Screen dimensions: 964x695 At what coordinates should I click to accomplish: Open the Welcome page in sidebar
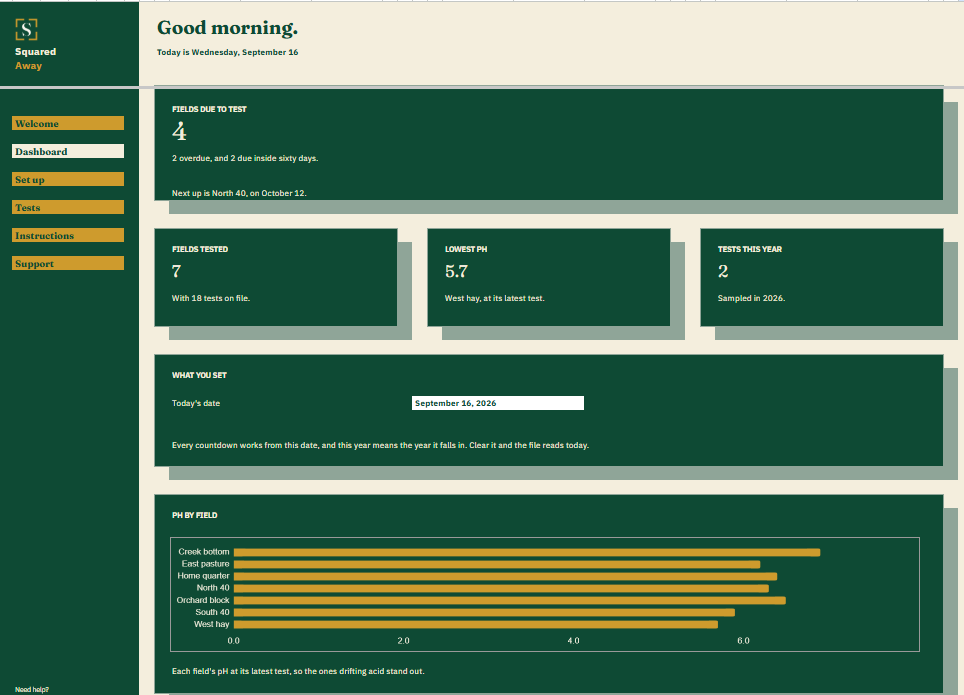click(68, 123)
